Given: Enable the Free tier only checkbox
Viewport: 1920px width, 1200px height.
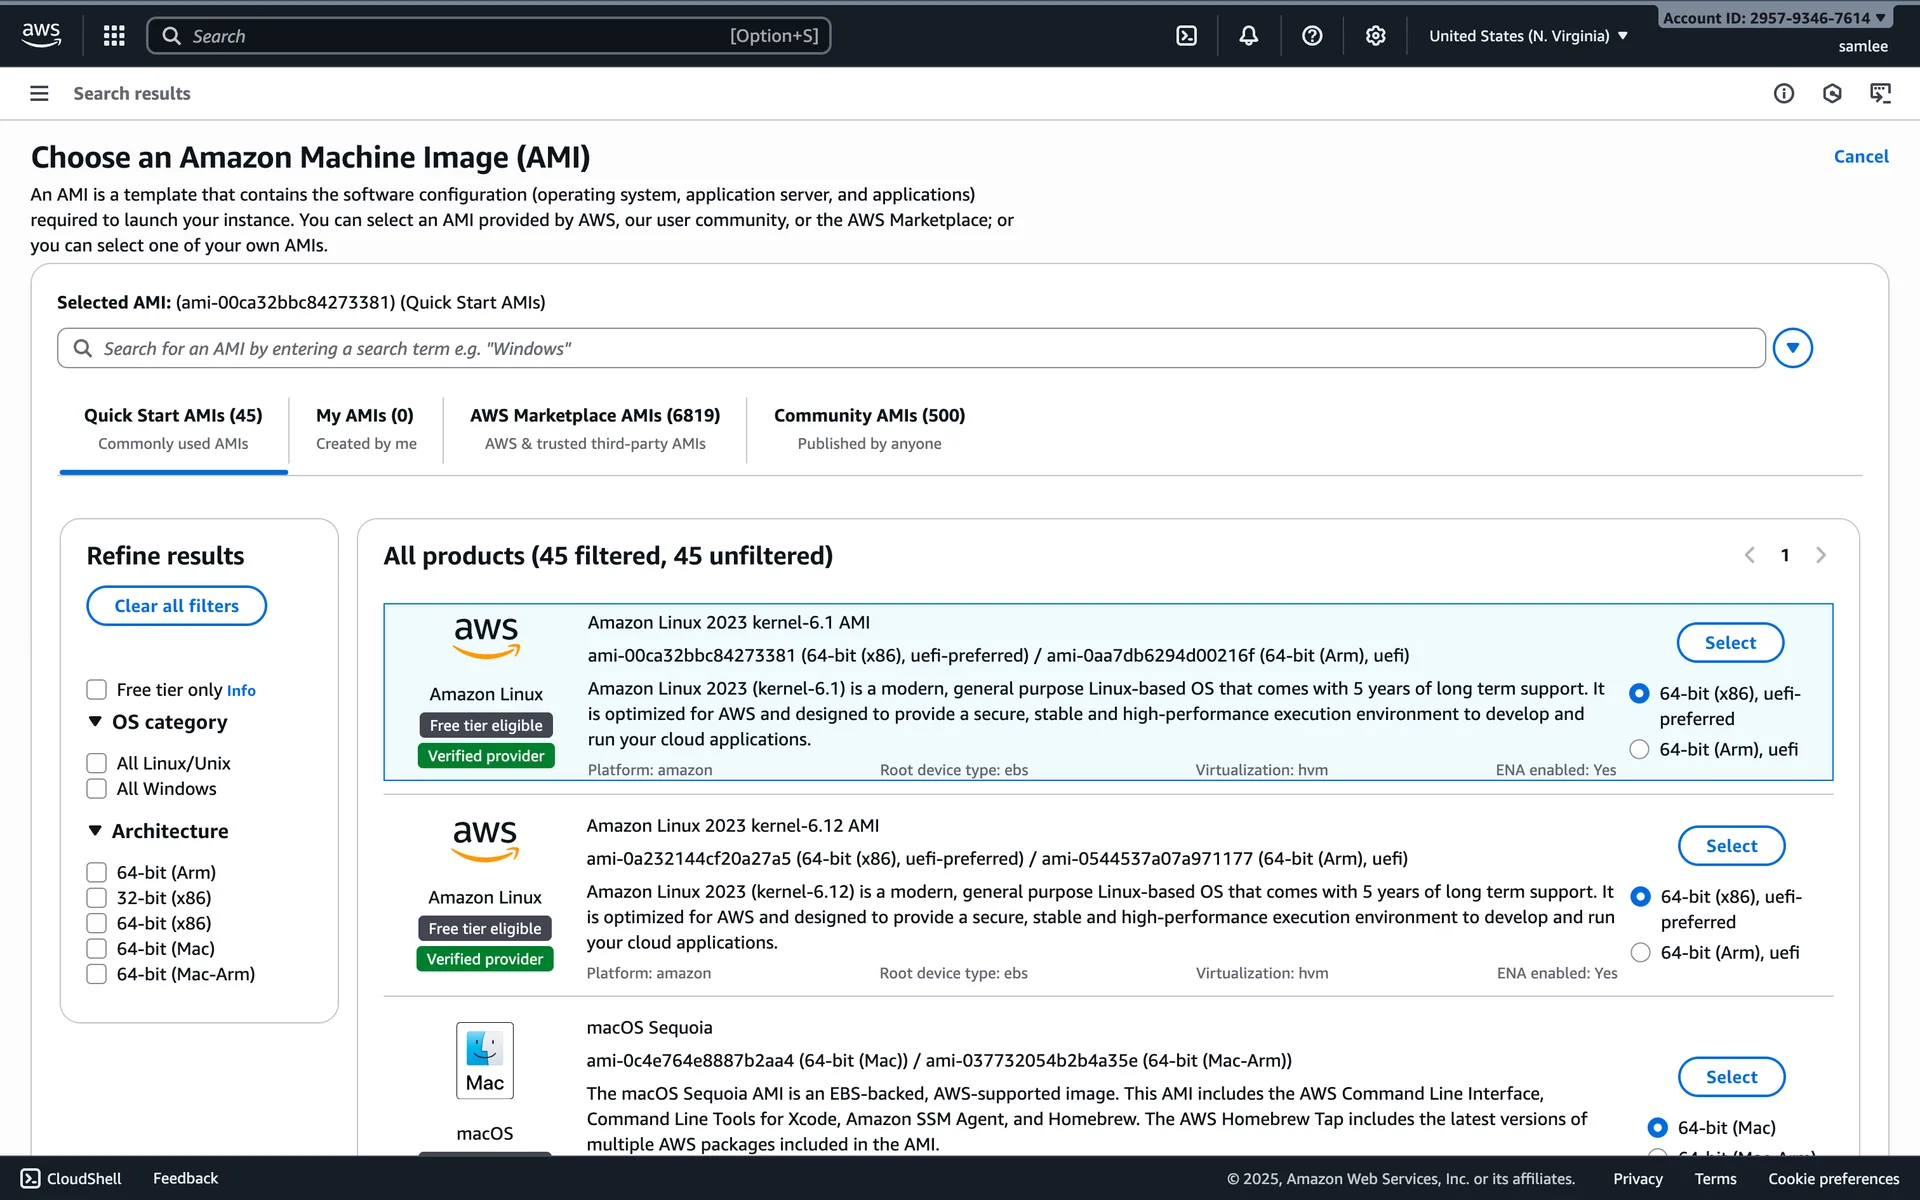Looking at the screenshot, I should tap(96, 689).
